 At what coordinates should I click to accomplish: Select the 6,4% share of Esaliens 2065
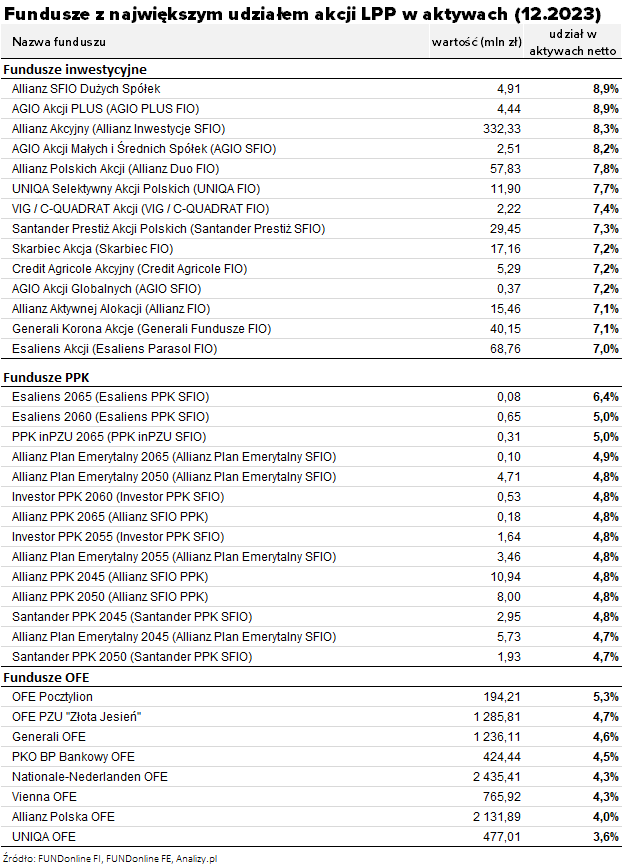599,397
